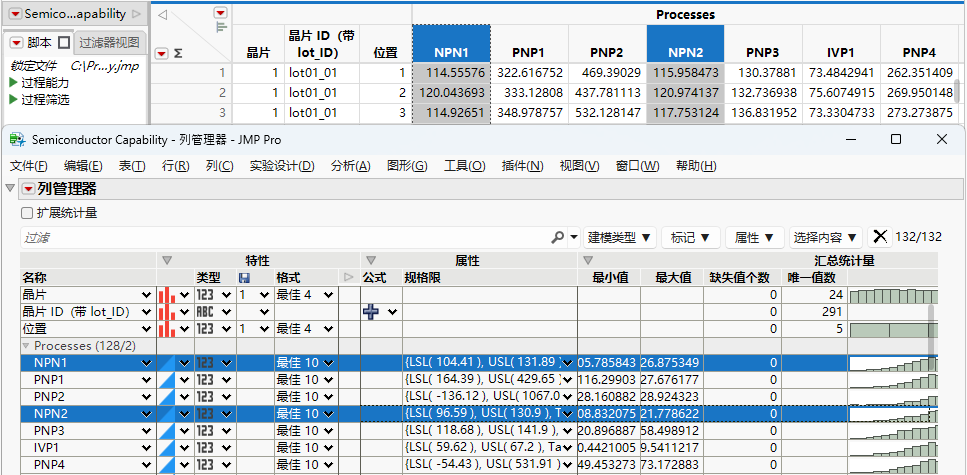Toggle the 扩展统计量 checkbox
The width and height of the screenshot is (967, 475).
pos(27,213)
